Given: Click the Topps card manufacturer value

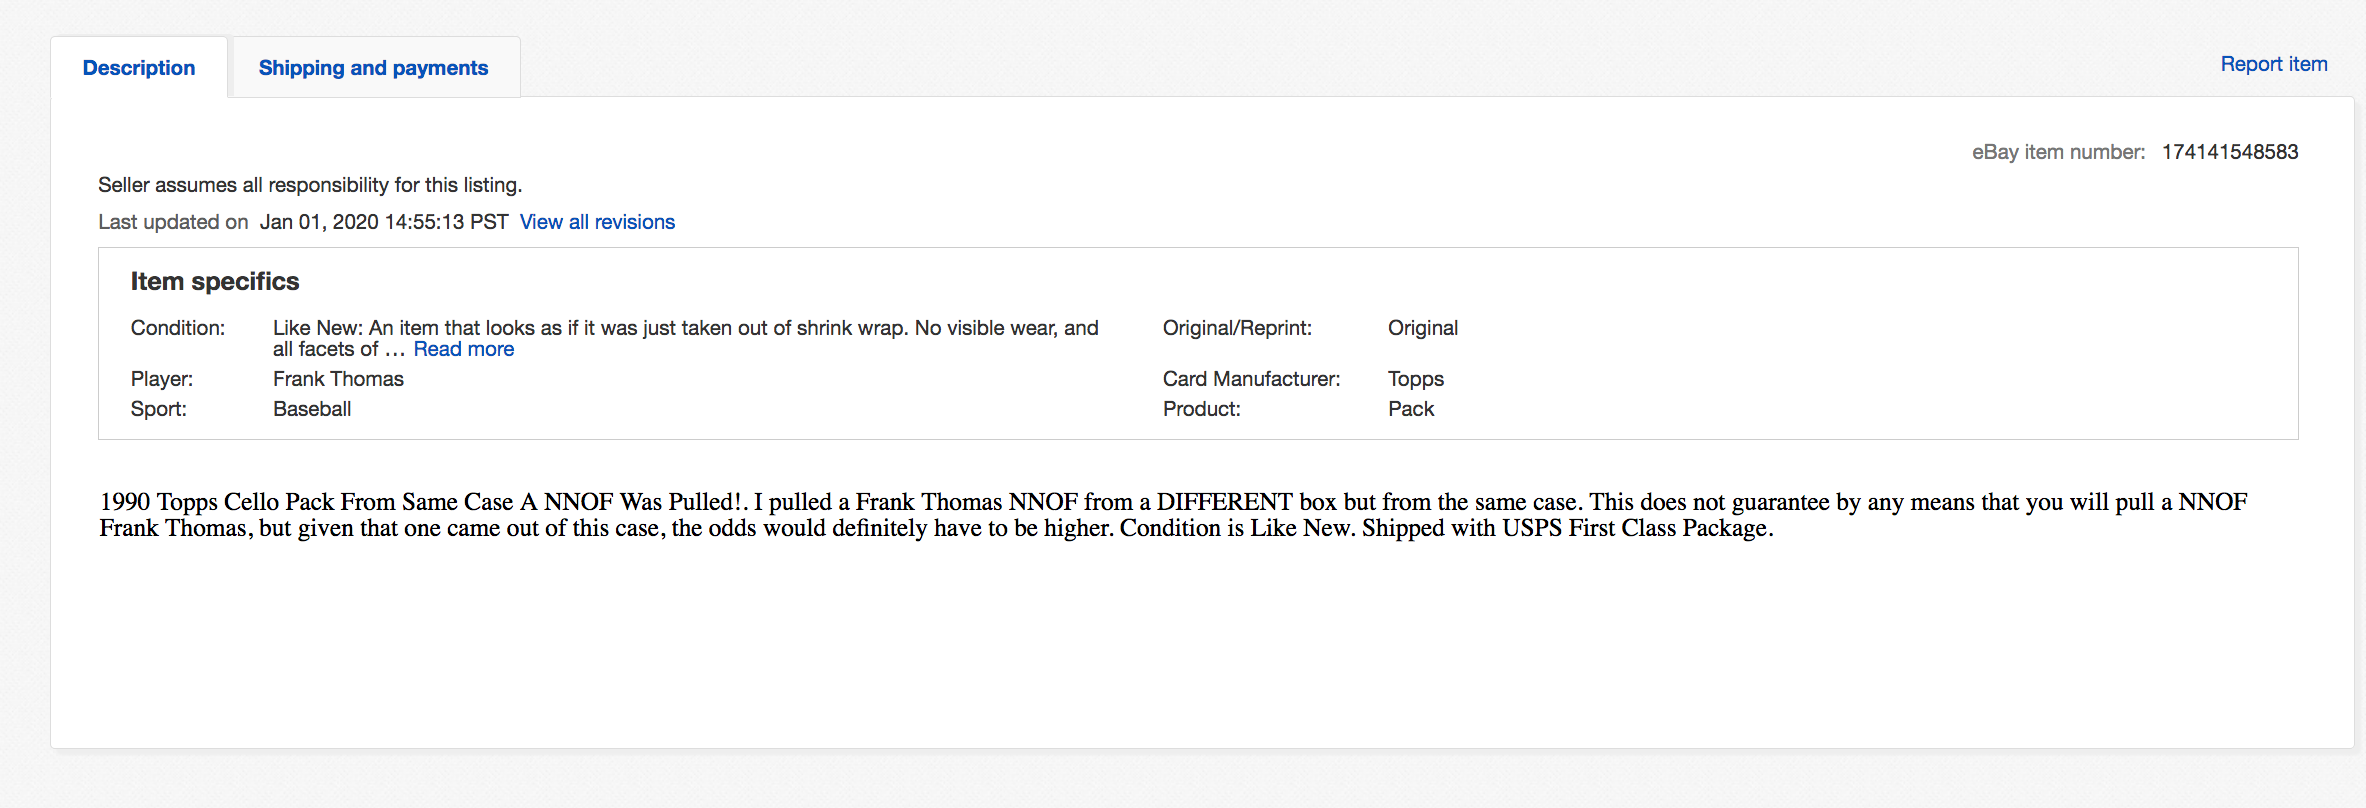Looking at the screenshot, I should pos(1415,379).
